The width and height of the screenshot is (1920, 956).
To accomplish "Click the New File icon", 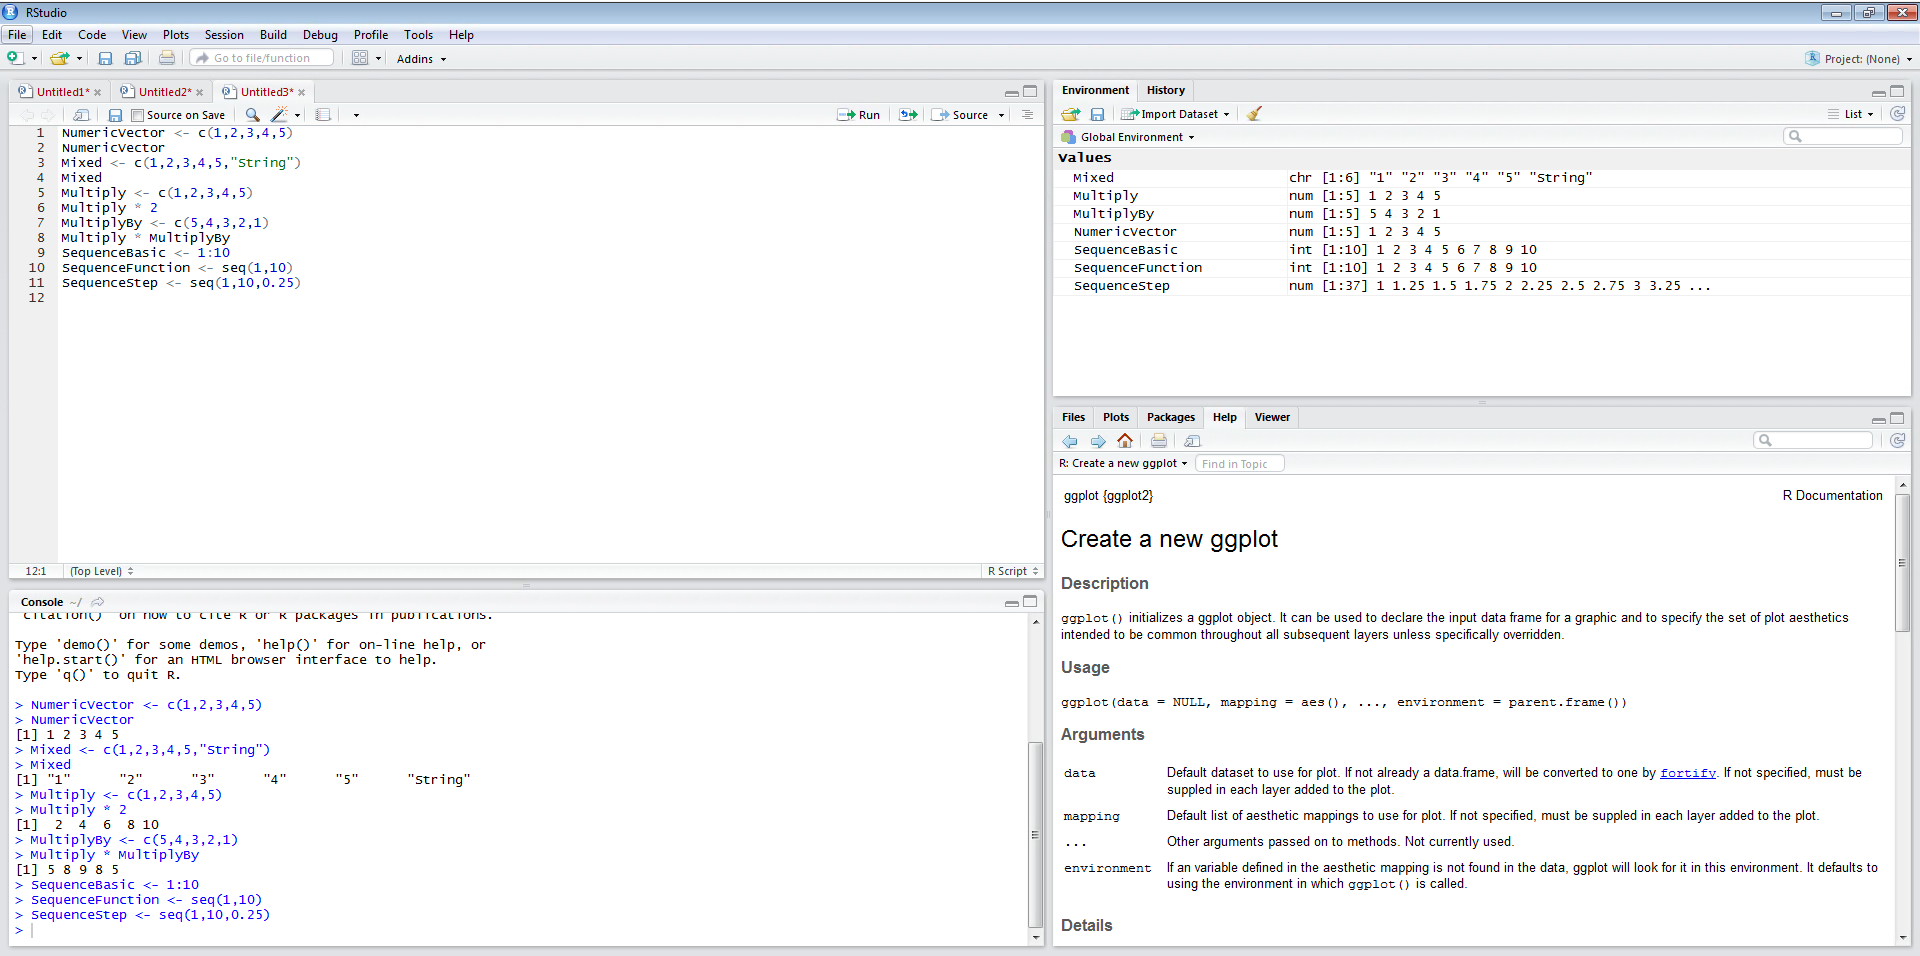I will pos(15,58).
